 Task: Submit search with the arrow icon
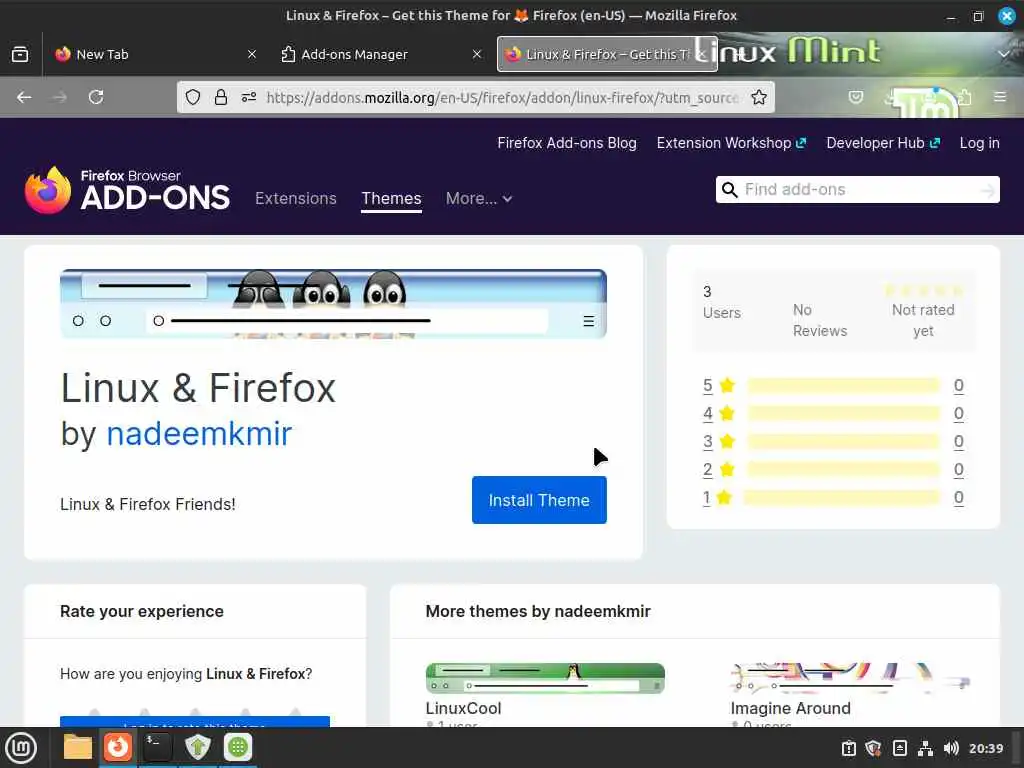click(x=987, y=190)
